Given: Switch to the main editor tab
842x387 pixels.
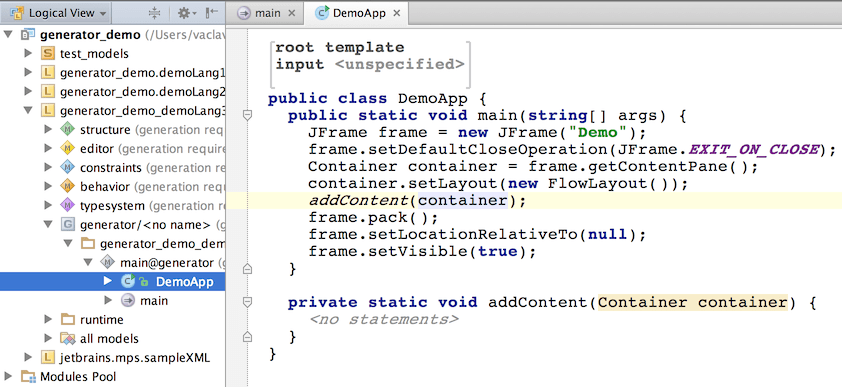Looking at the screenshot, I should click(267, 13).
